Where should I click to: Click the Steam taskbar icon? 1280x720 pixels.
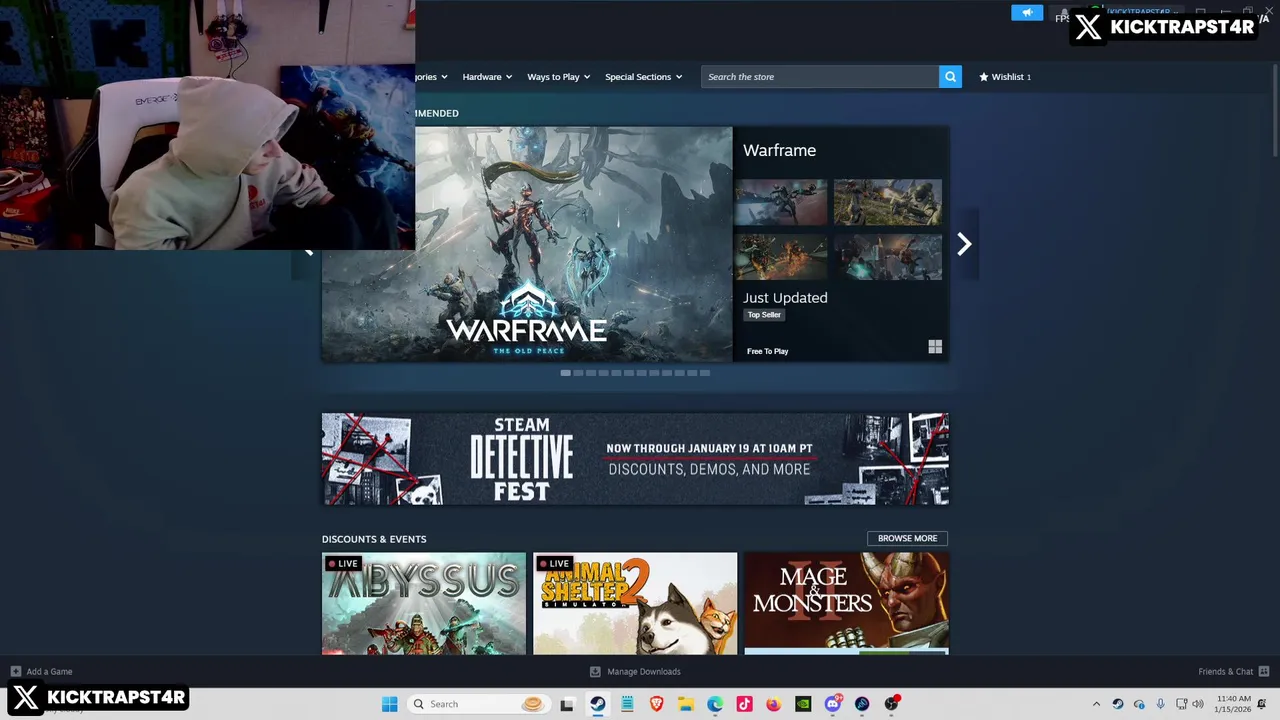[597, 704]
